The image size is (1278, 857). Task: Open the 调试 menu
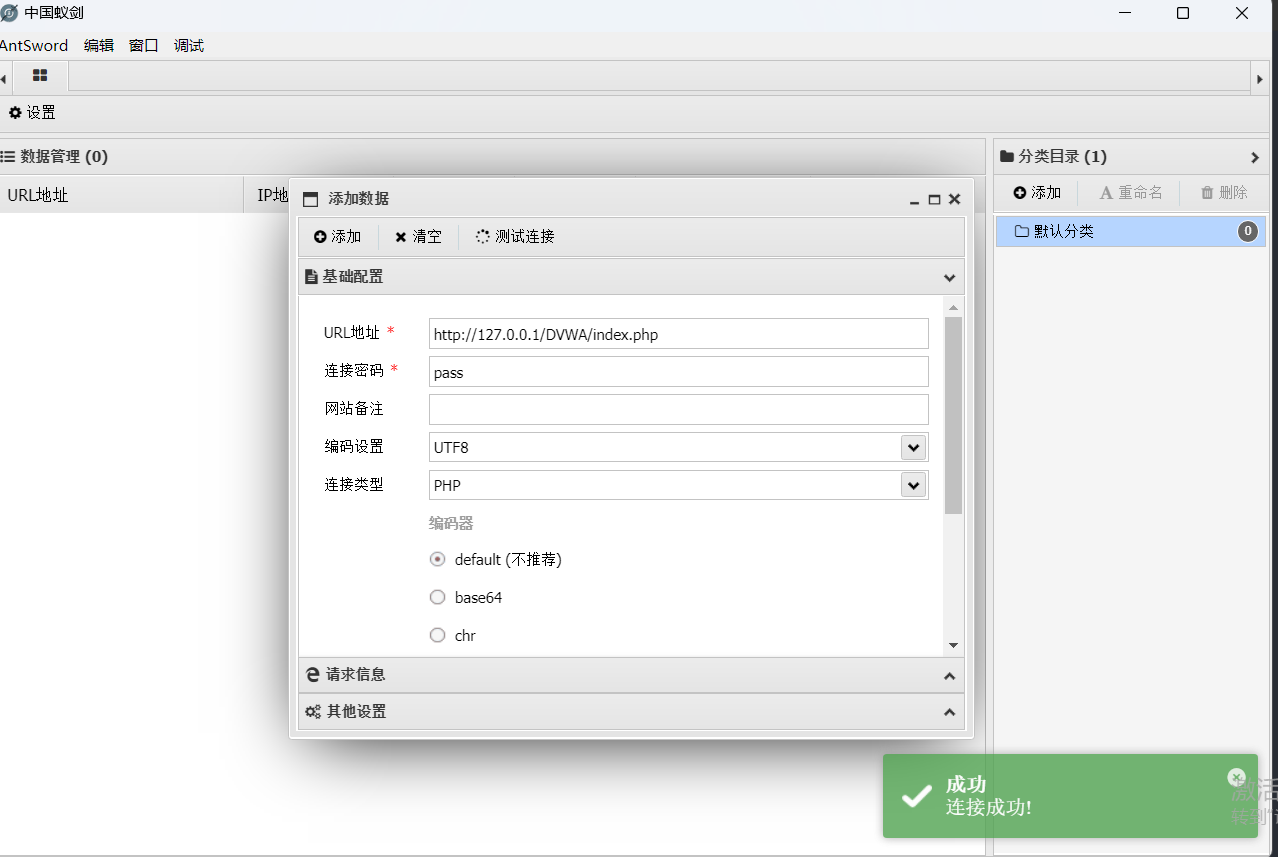(x=189, y=45)
